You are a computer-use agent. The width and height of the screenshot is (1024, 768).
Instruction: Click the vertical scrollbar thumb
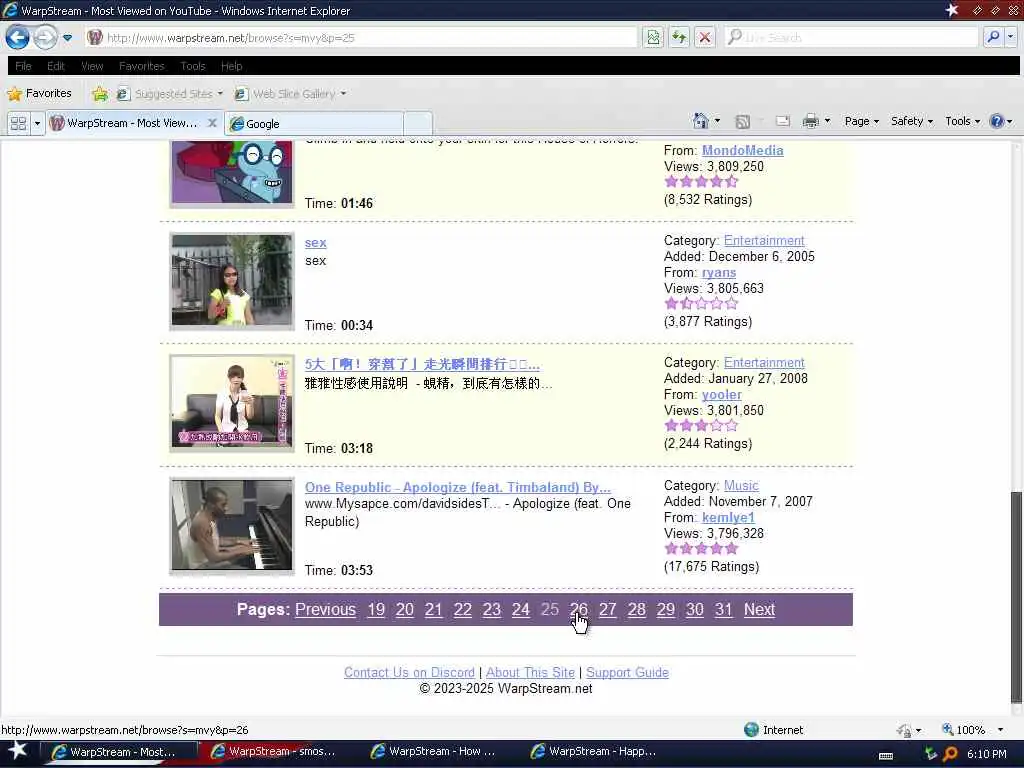coord(1016,598)
